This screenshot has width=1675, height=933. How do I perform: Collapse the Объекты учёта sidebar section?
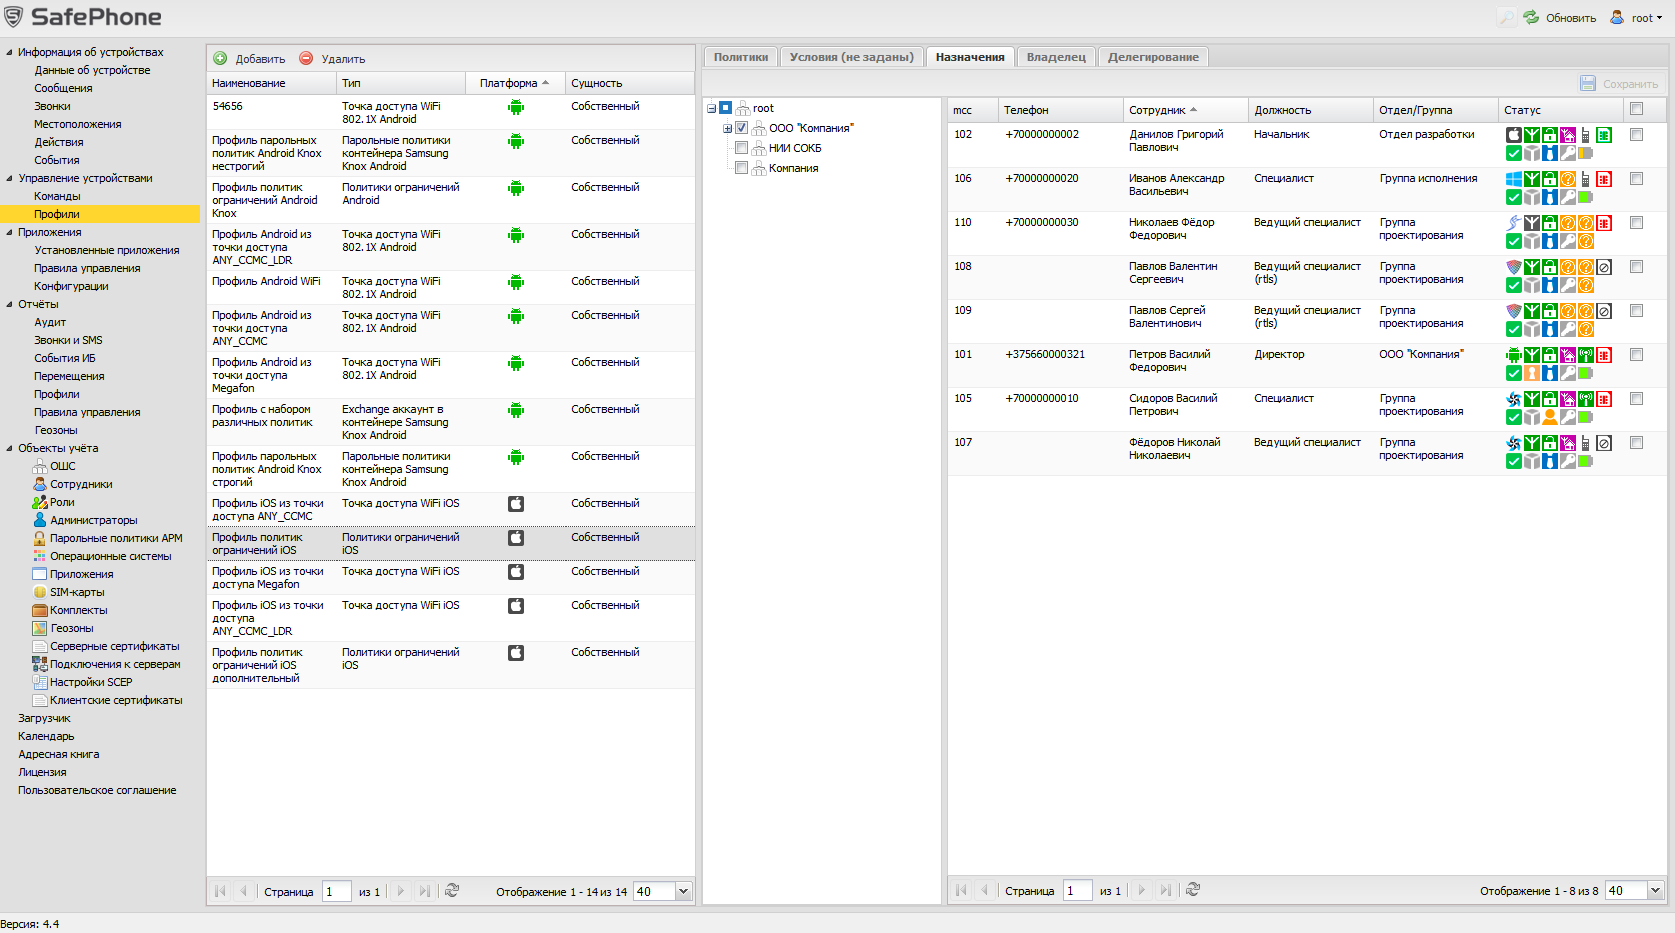(9, 448)
